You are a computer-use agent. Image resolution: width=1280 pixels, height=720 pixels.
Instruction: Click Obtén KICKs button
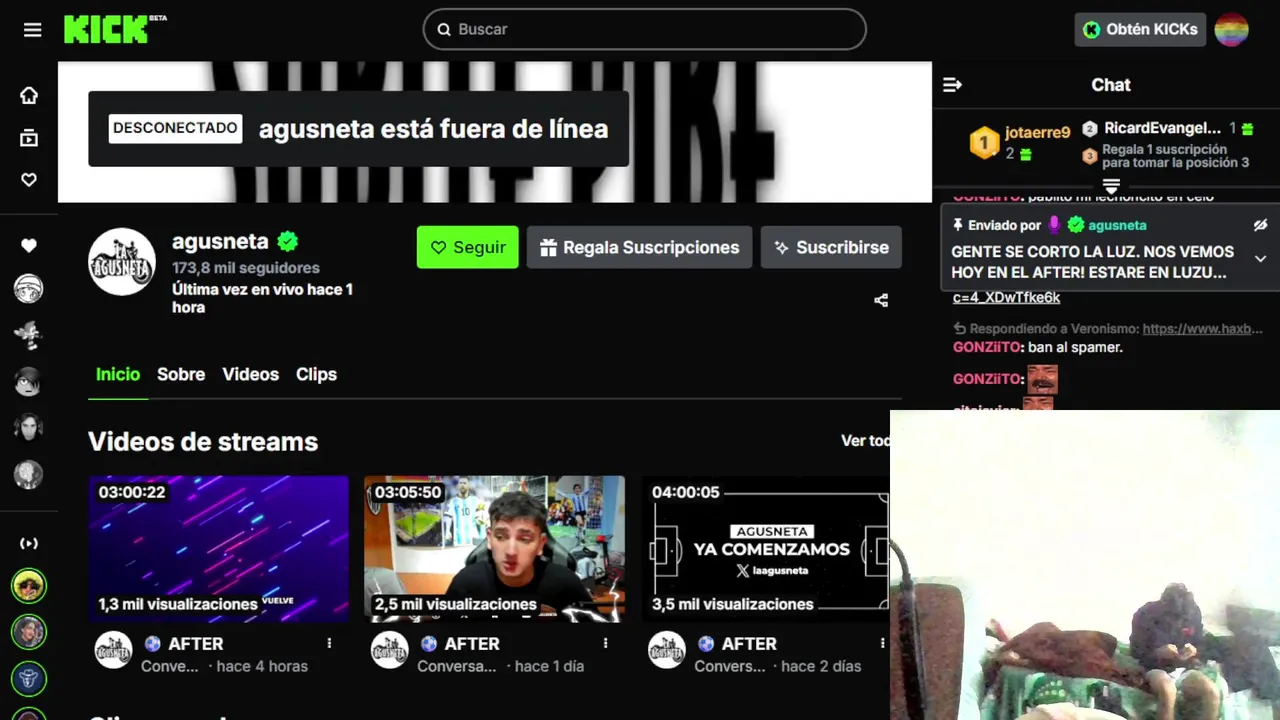pyautogui.click(x=1140, y=29)
